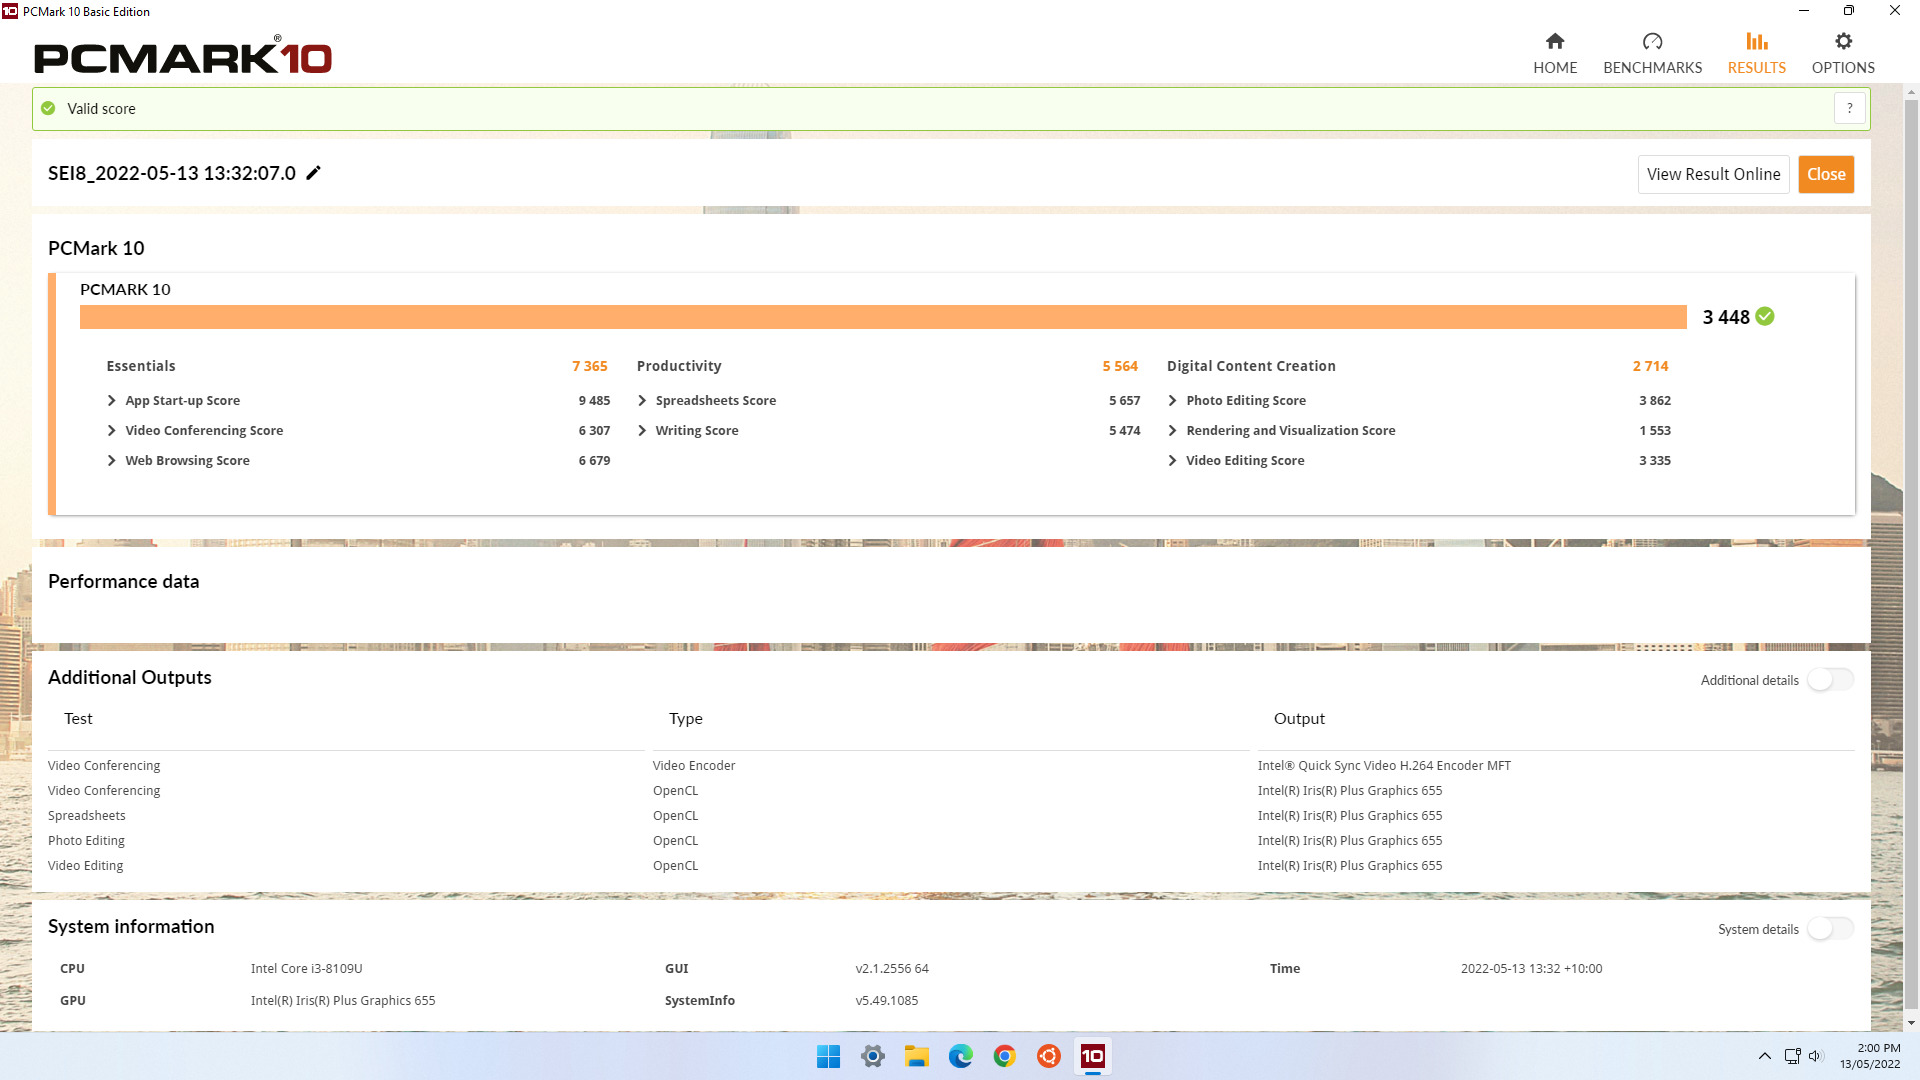Screen dimensions: 1920x1080
Task: Click the scrollbar down arrow
Action: [1911, 1023]
